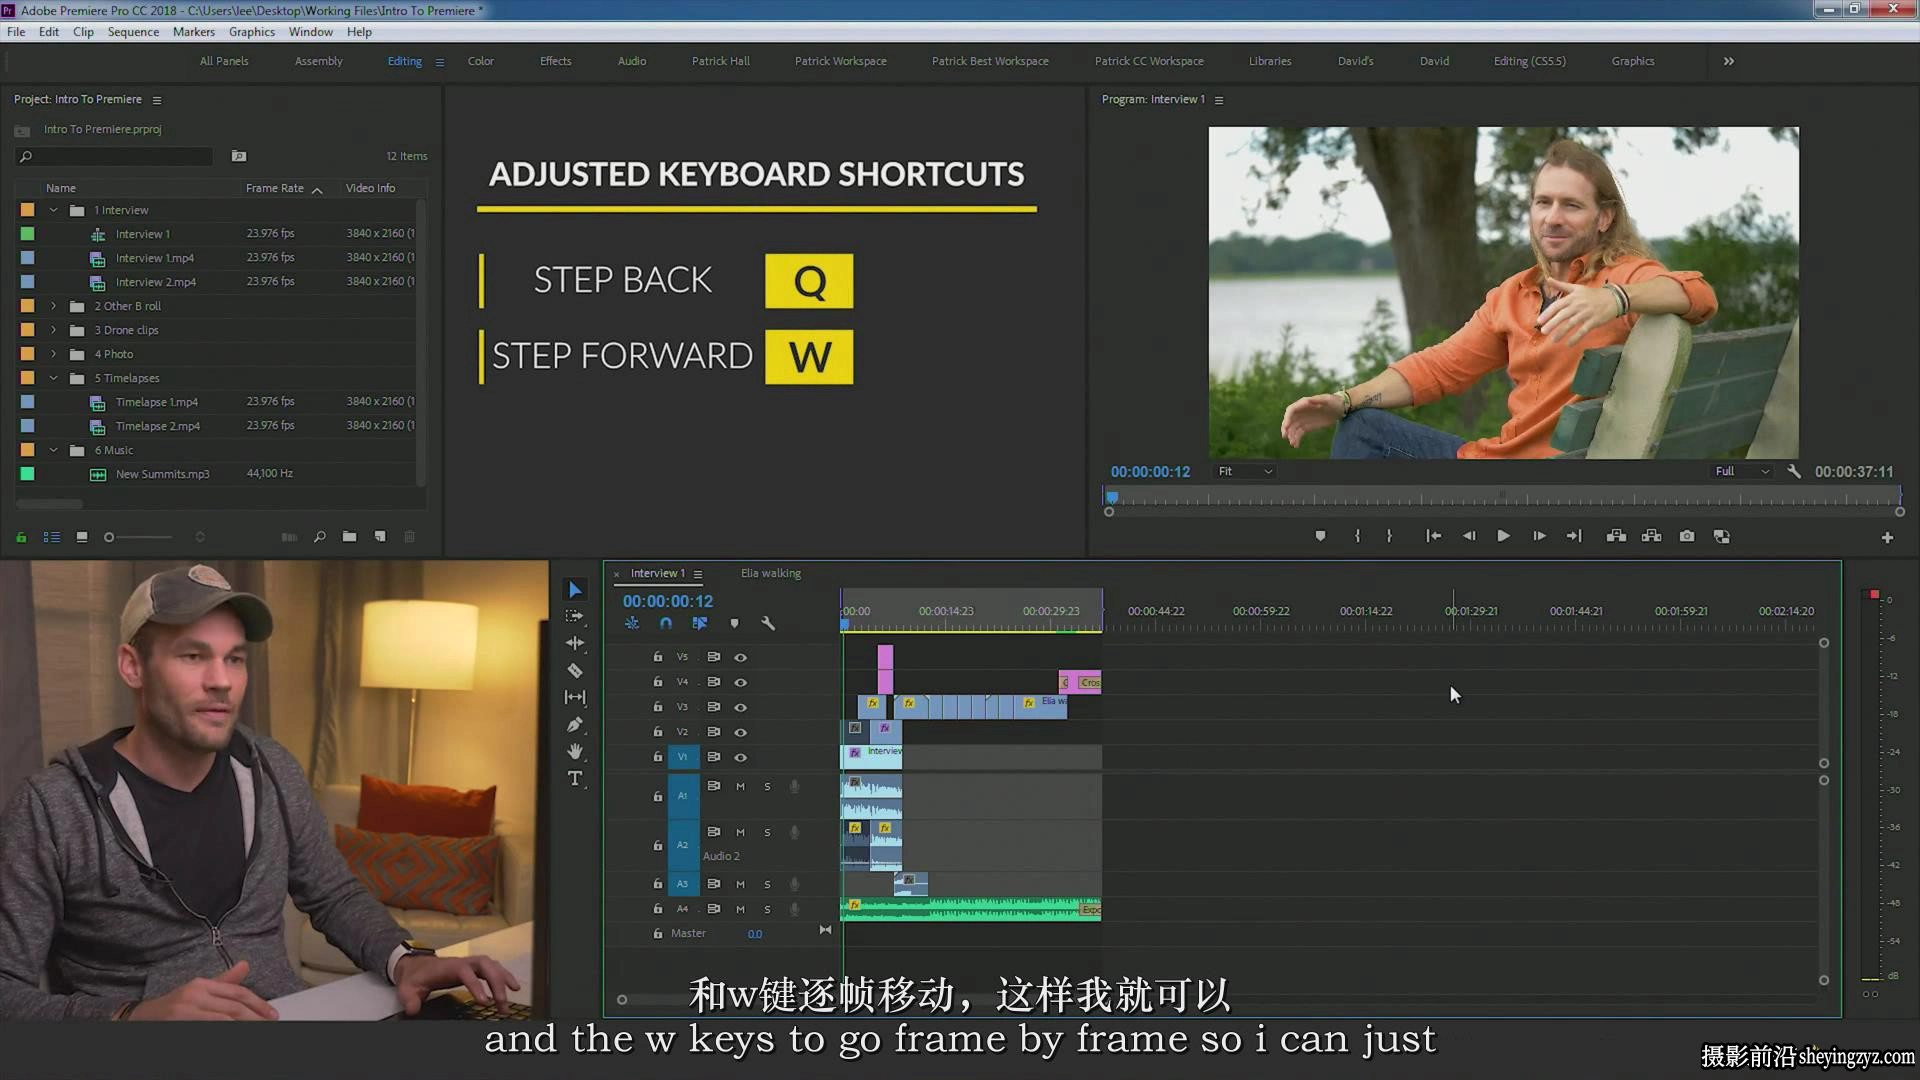Switch to the Color workspace
The width and height of the screenshot is (1920, 1080).
click(x=481, y=61)
